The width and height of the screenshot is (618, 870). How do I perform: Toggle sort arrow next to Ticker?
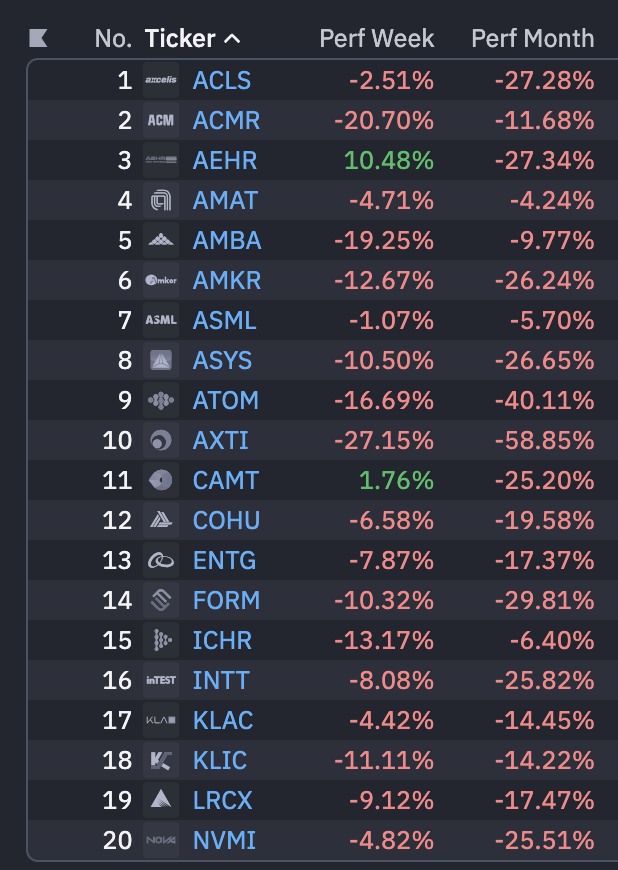232,39
